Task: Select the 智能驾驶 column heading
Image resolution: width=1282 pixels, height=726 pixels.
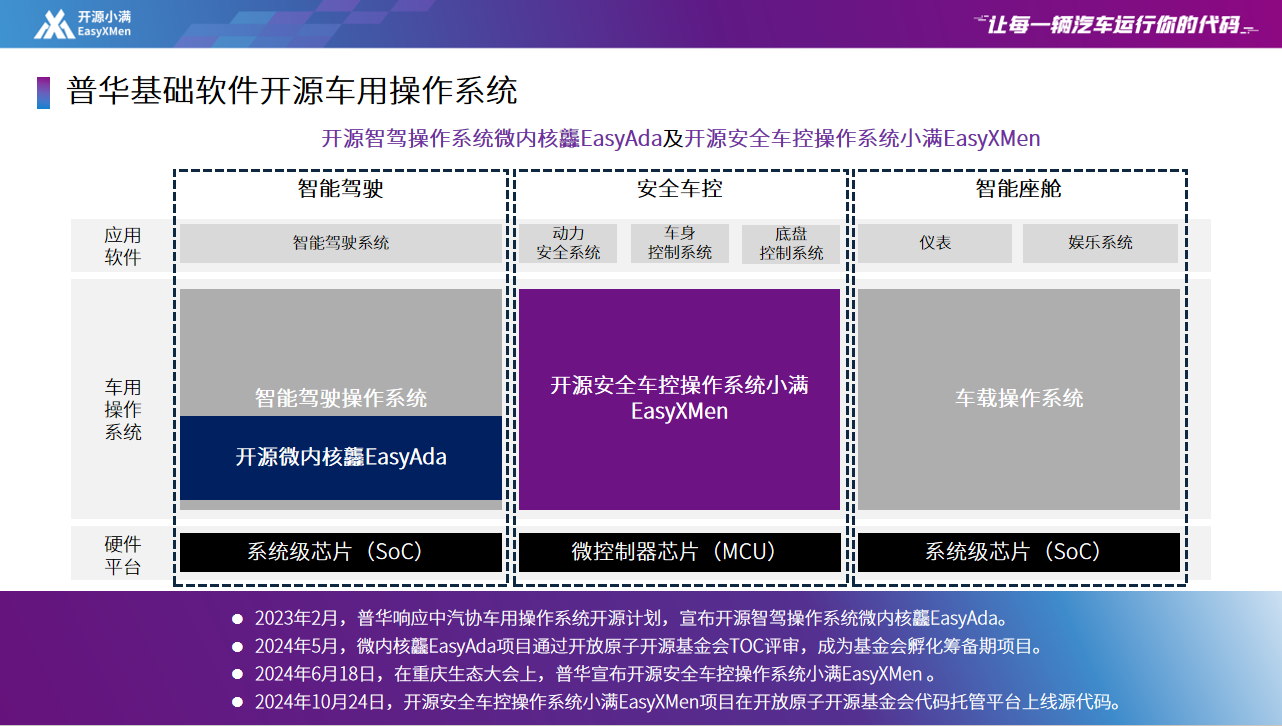Action: pyautogui.click(x=340, y=189)
